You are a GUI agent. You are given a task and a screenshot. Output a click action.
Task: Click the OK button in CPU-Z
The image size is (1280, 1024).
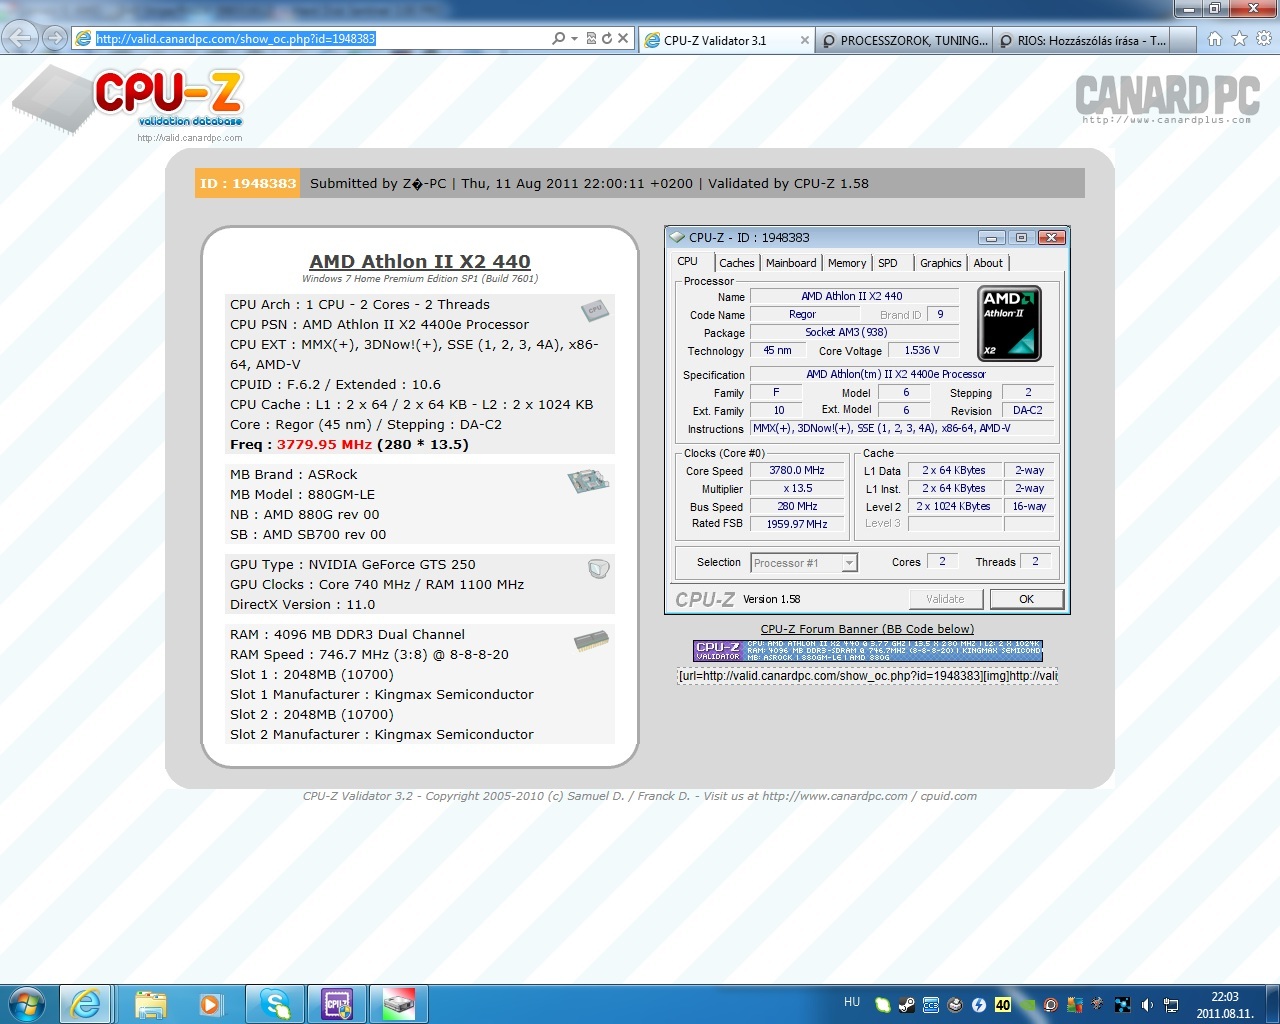click(1026, 599)
